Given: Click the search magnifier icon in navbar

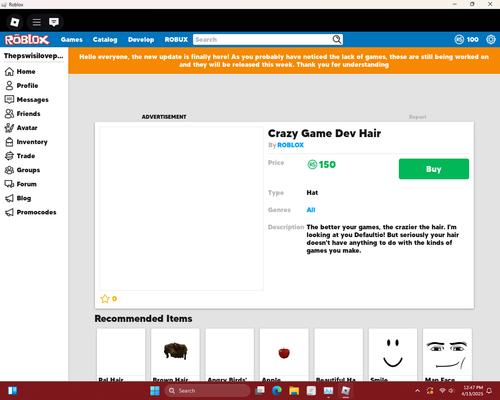Looking at the screenshot, I should [x=337, y=39].
